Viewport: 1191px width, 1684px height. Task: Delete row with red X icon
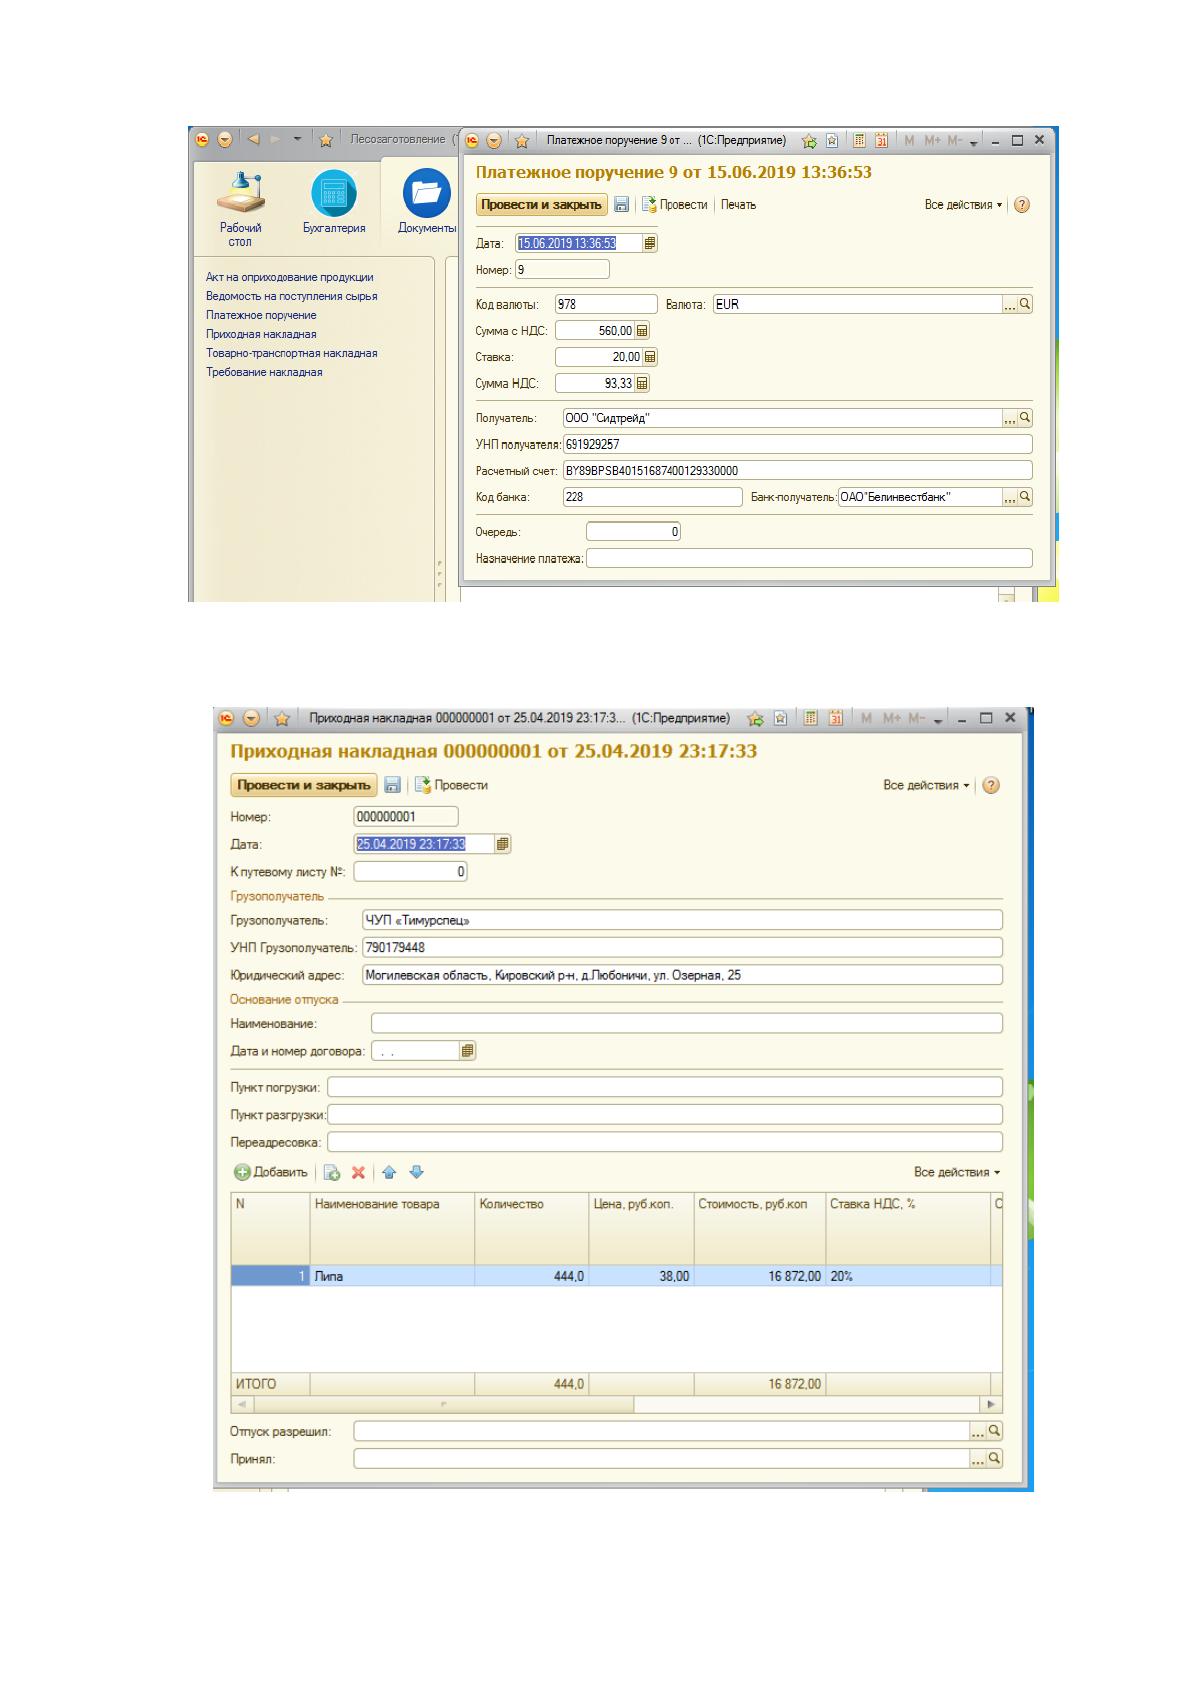pos(358,1173)
